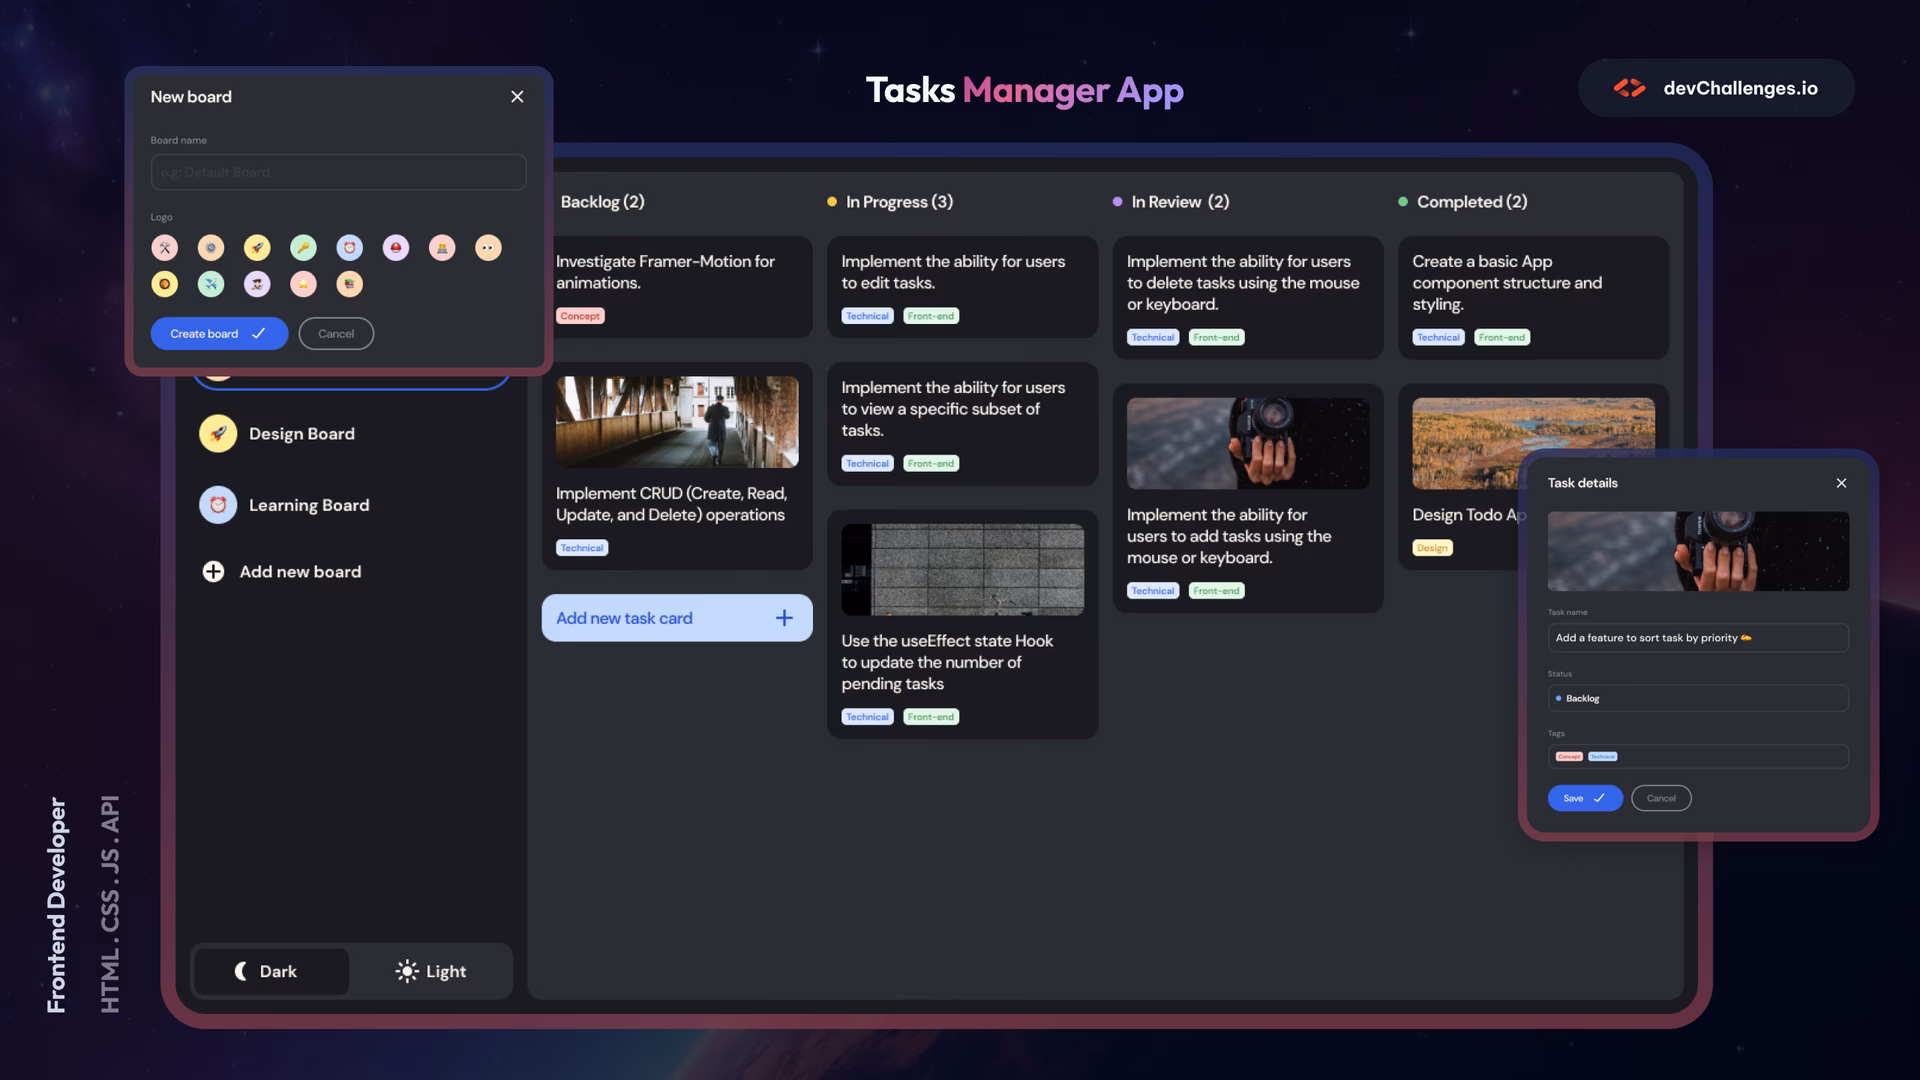Open the Status dropdown showing Backlog

(1697, 698)
